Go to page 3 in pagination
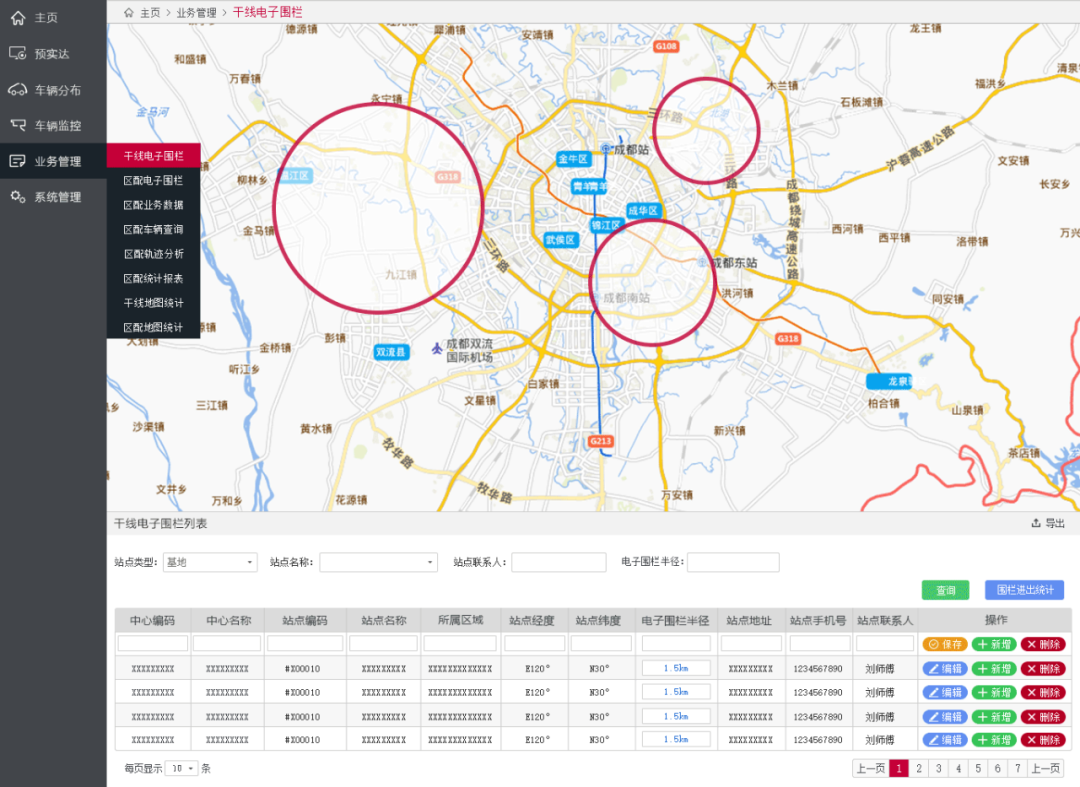 (939, 768)
